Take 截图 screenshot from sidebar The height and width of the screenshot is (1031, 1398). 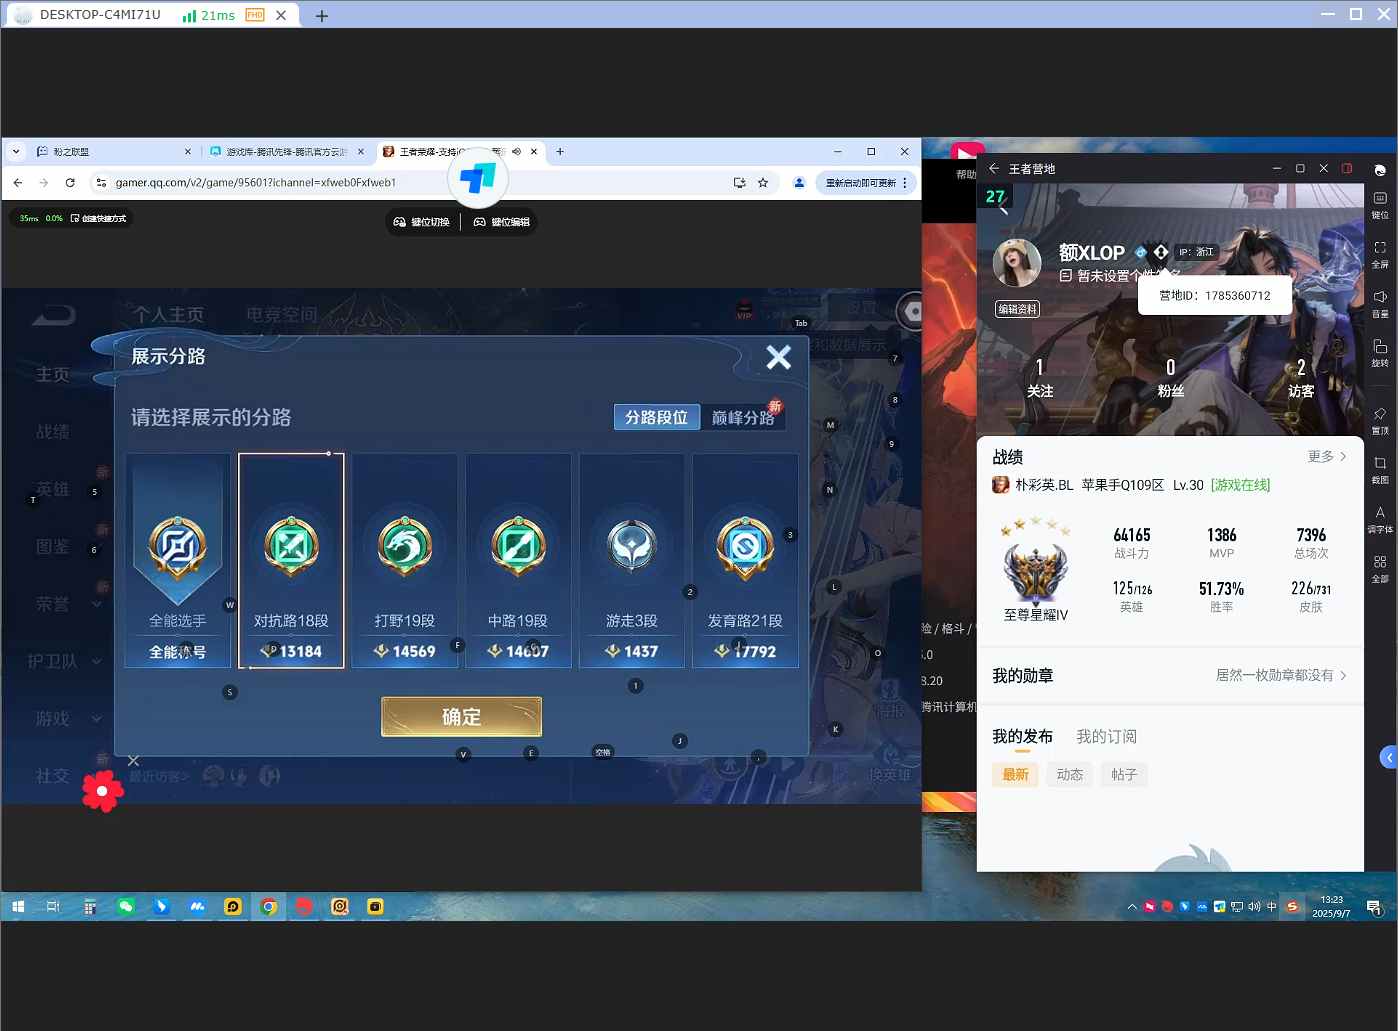(1380, 470)
